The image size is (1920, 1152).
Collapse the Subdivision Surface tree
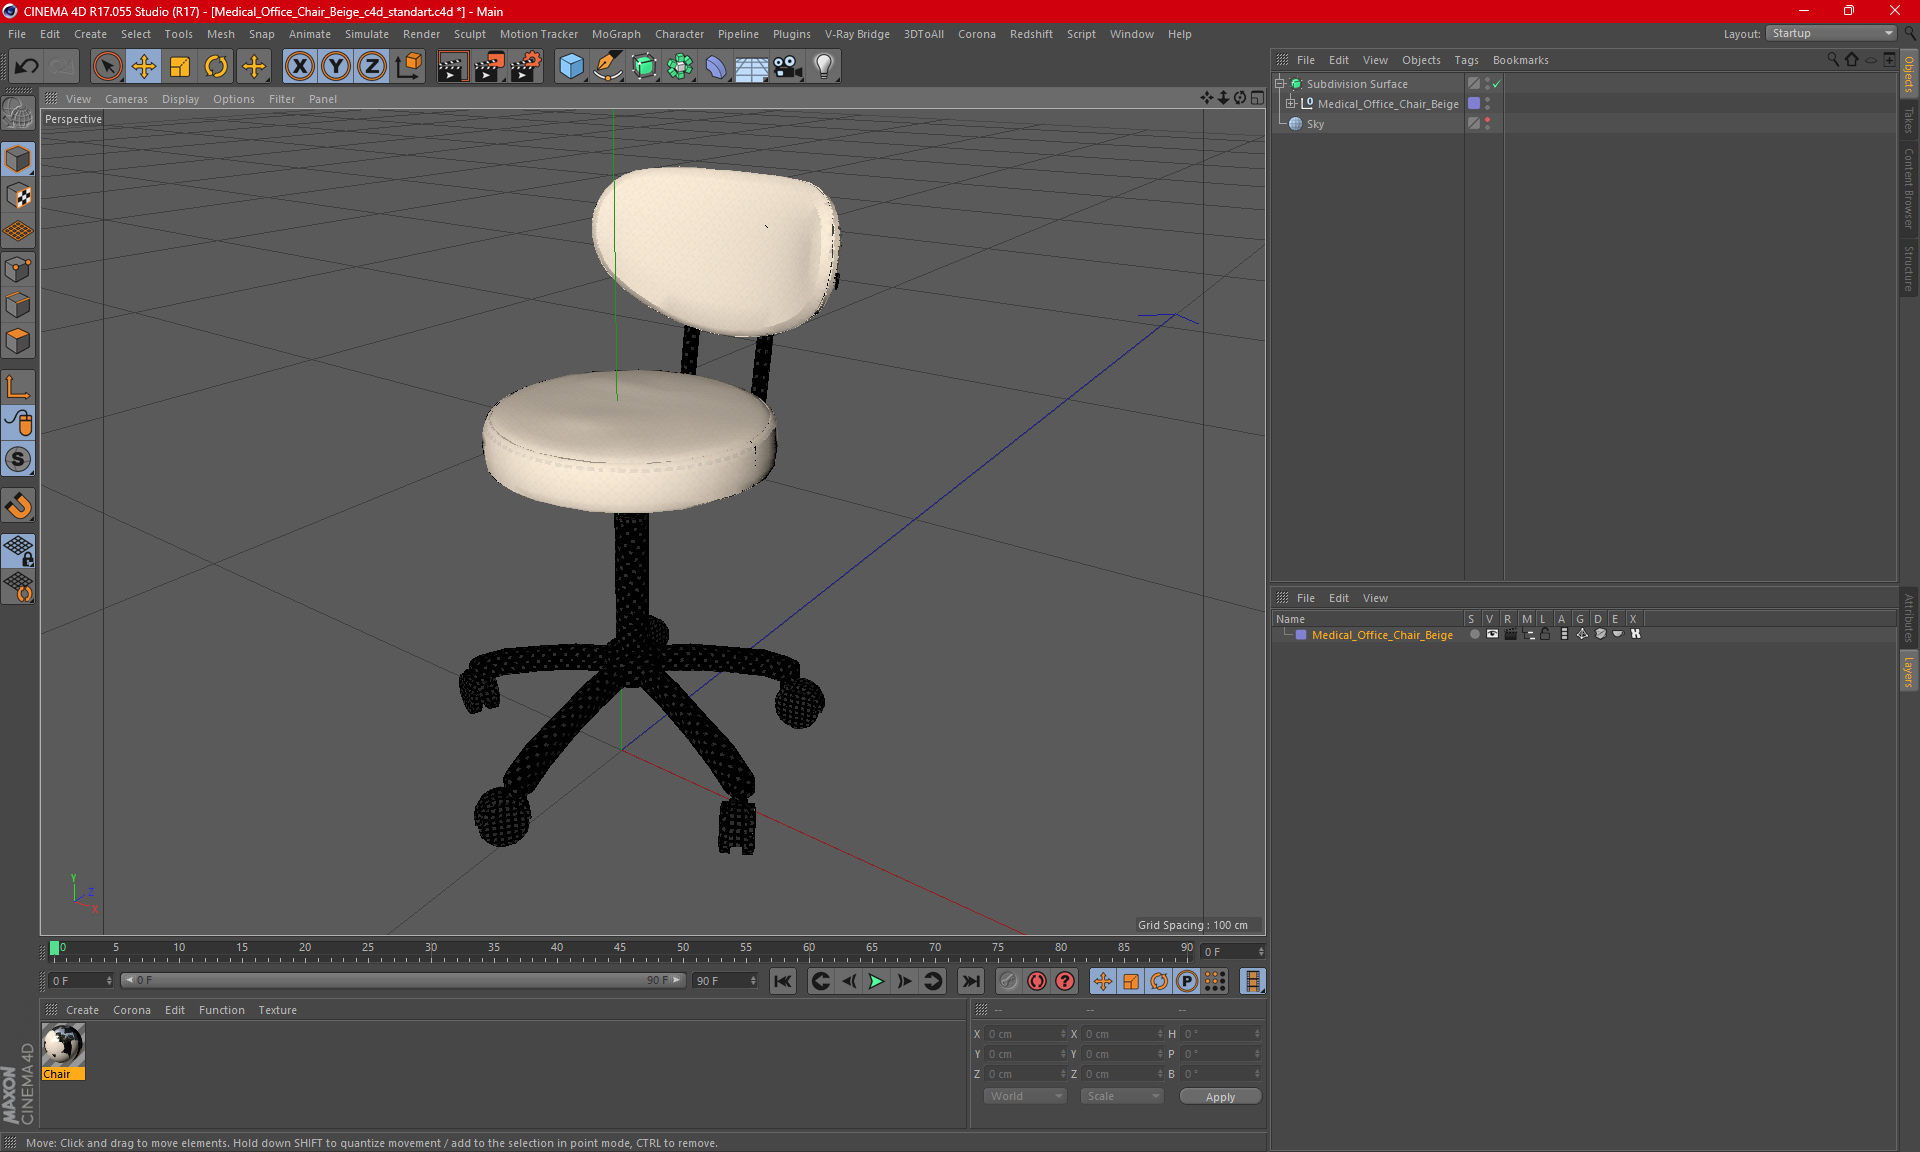[x=1279, y=84]
